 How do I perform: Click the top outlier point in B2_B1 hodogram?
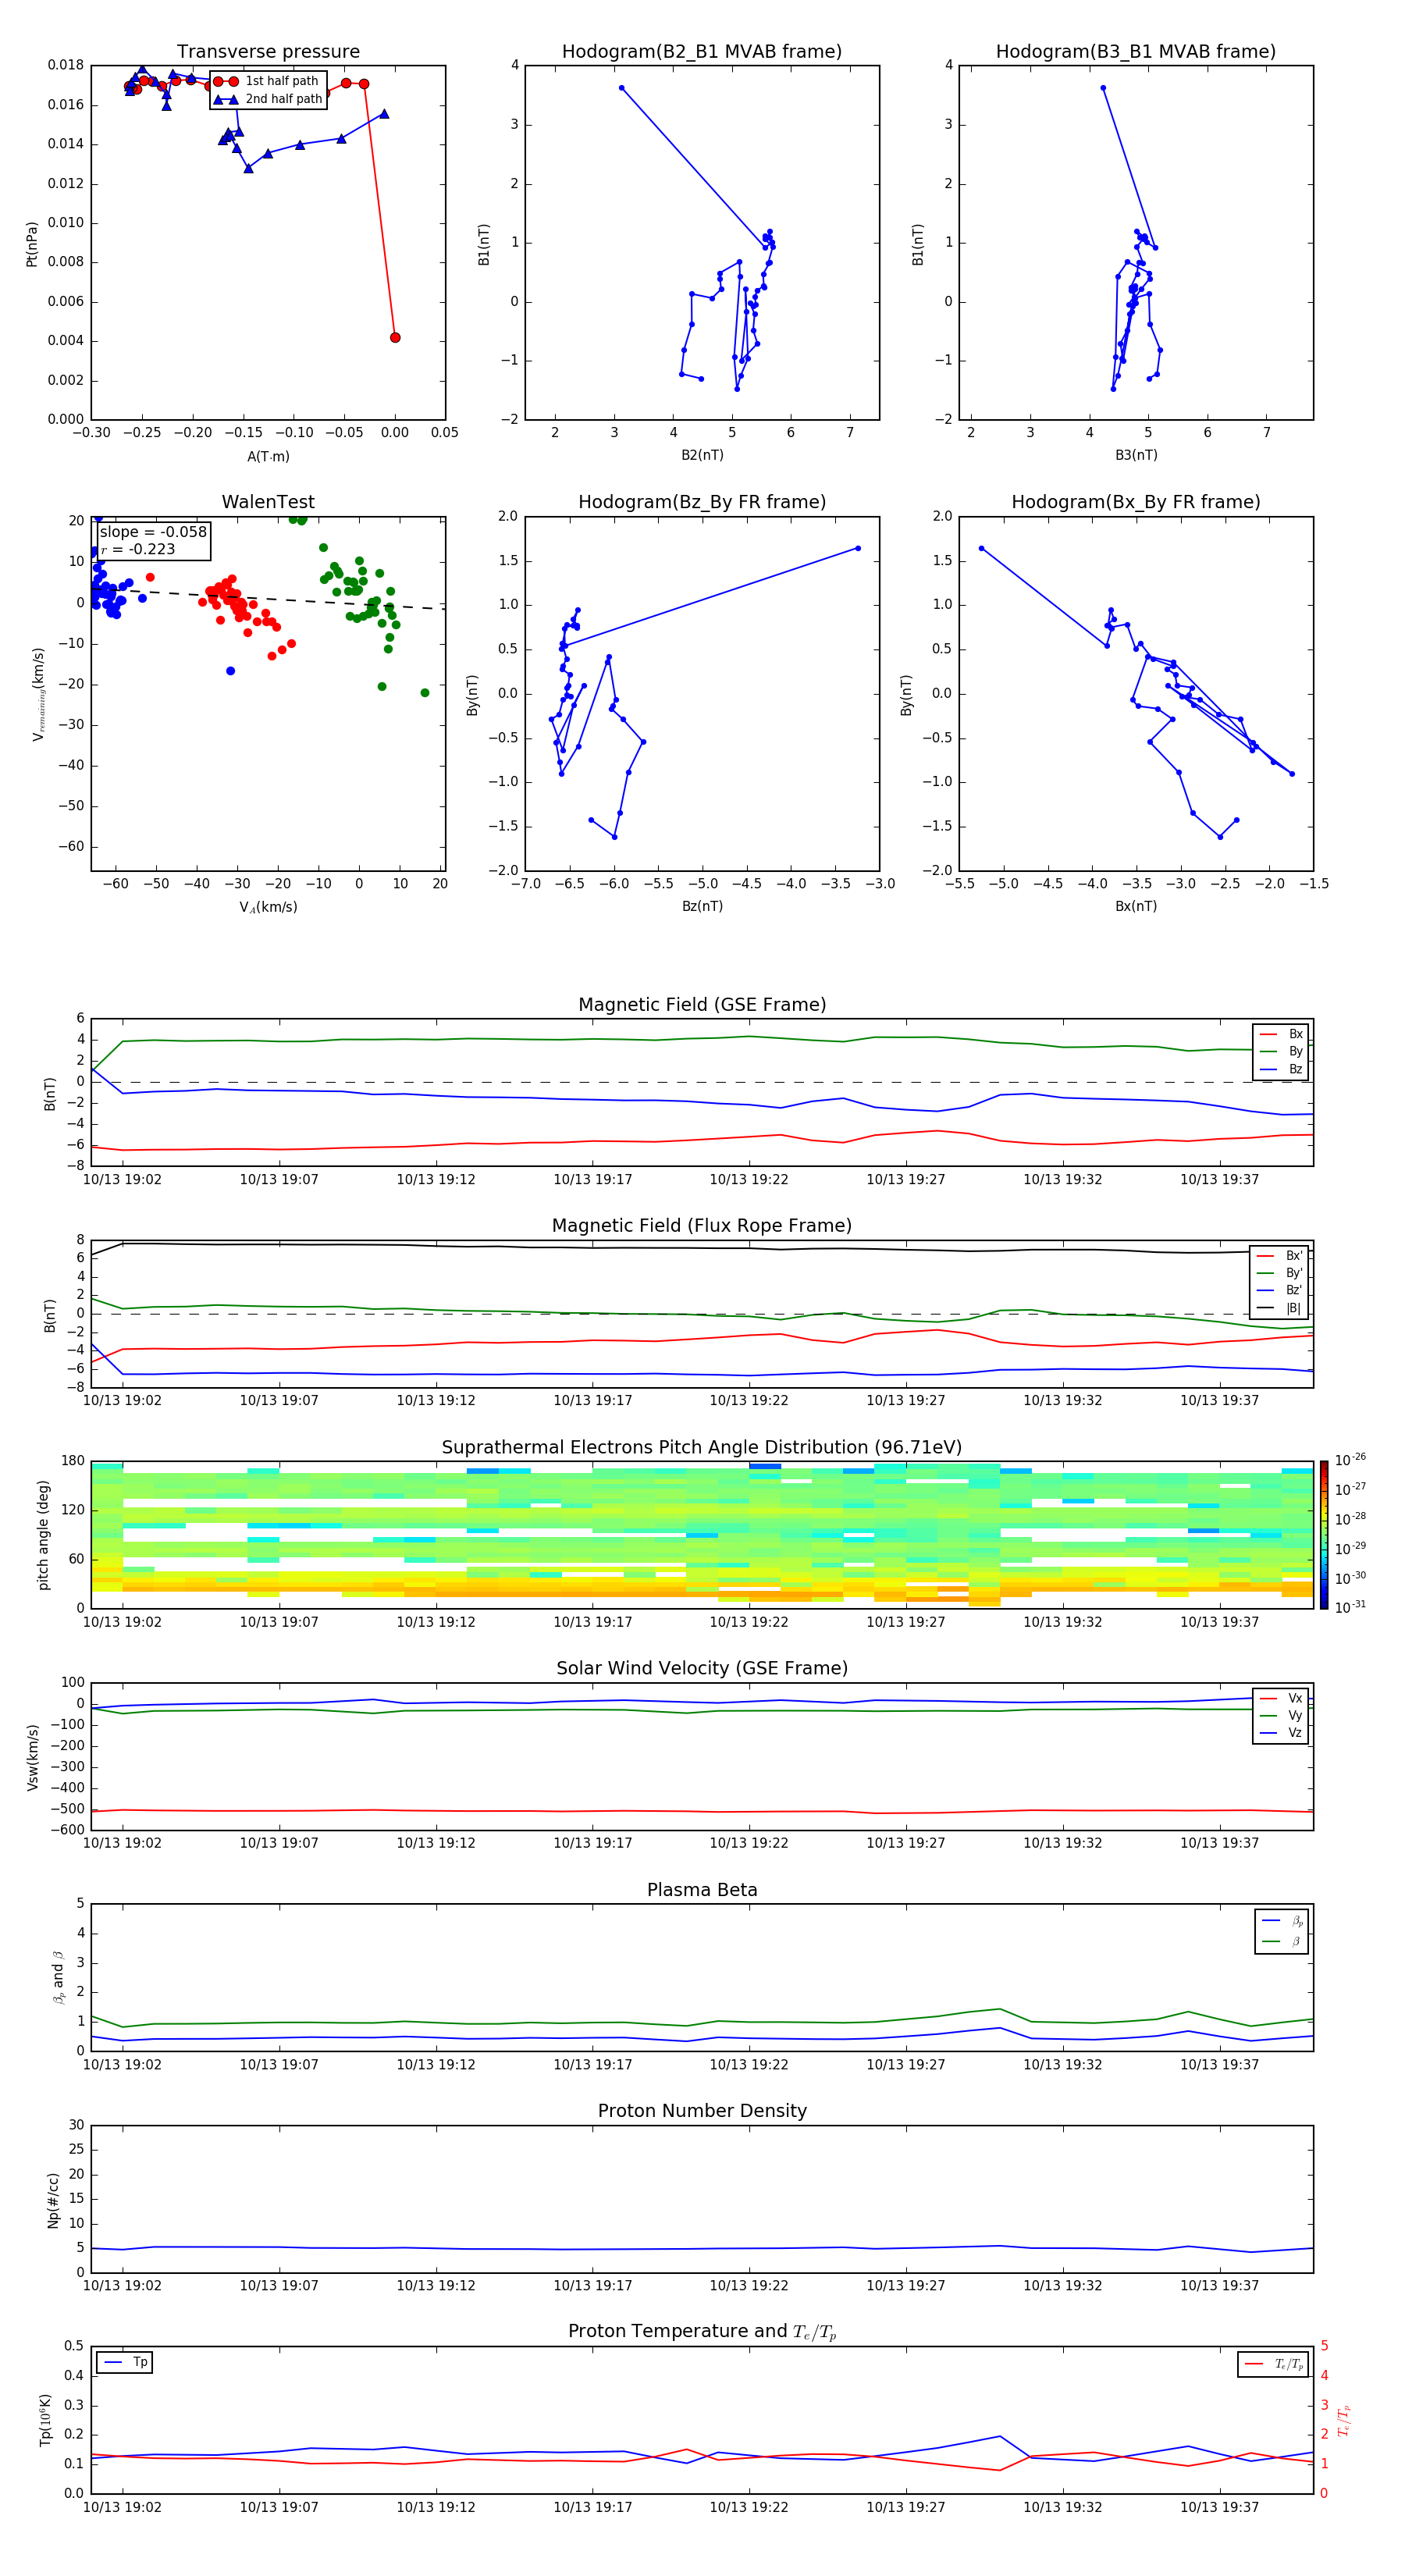622,88
